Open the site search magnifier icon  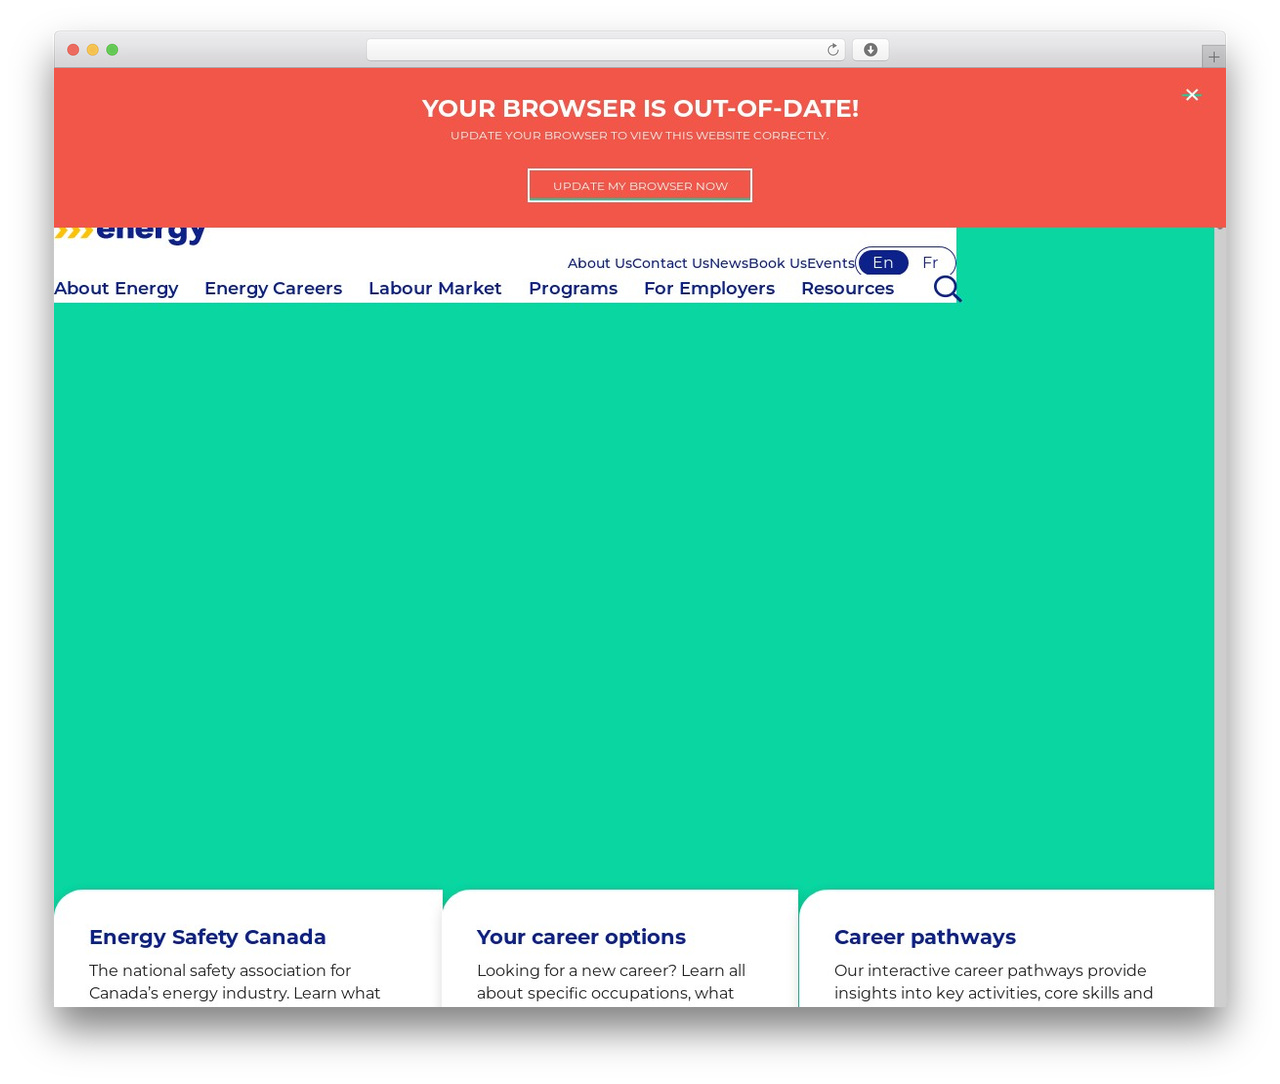pyautogui.click(x=947, y=289)
